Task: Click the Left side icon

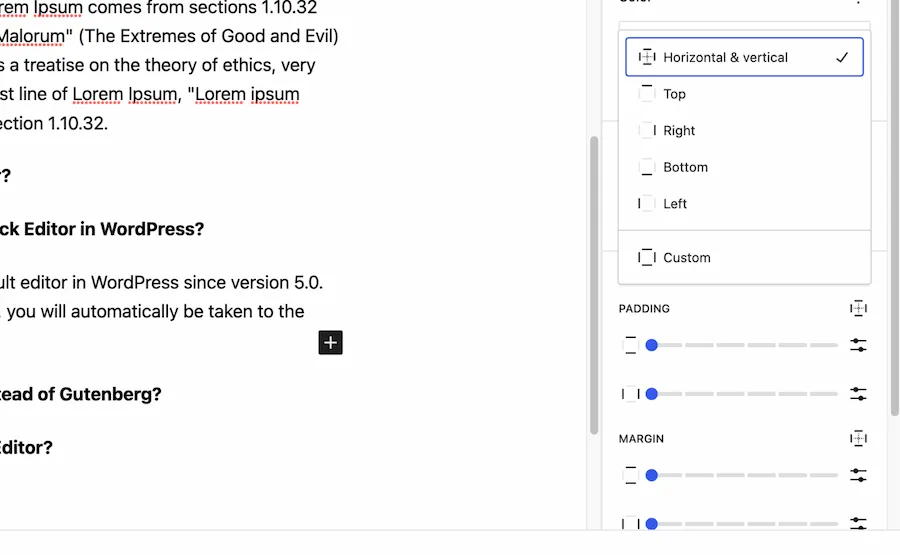Action: click(646, 204)
